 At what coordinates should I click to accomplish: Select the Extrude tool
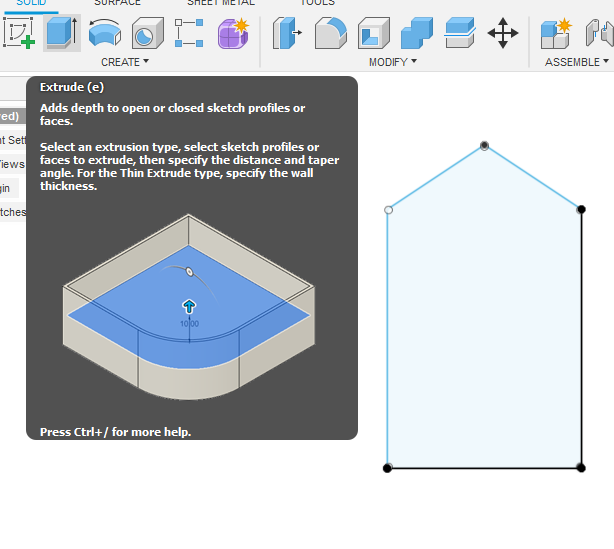pyautogui.click(x=61, y=33)
